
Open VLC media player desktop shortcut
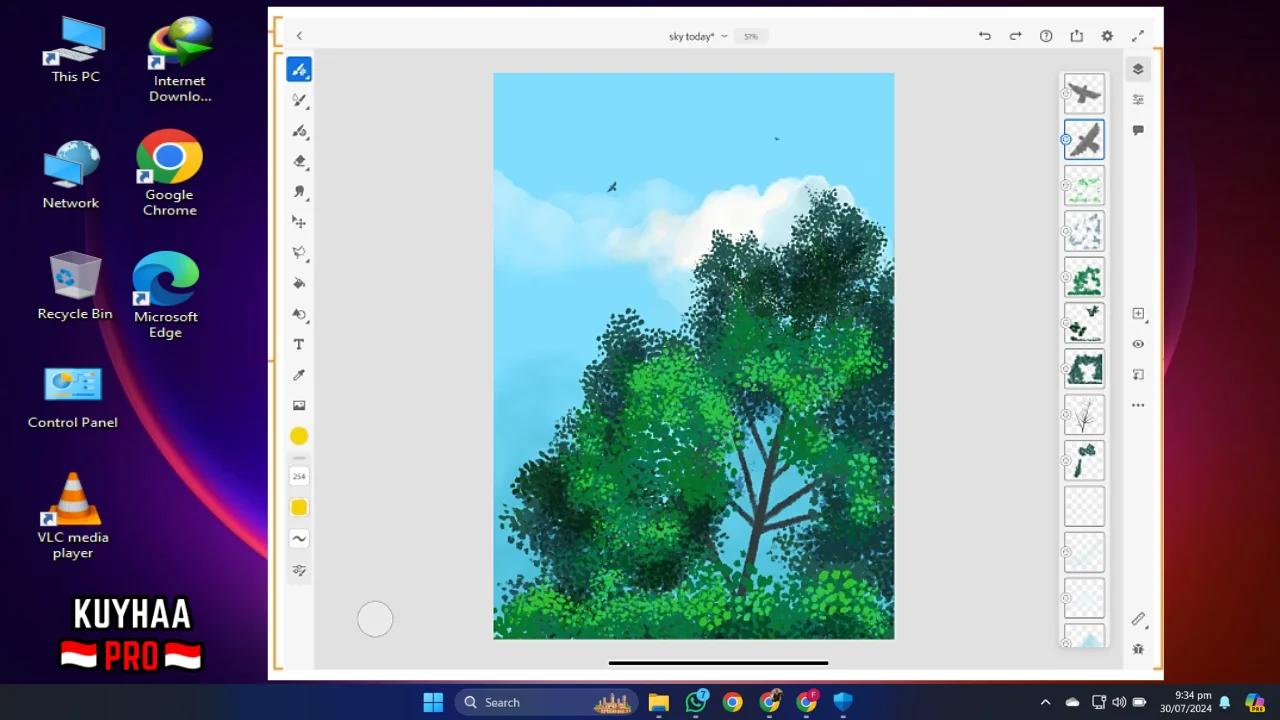tap(73, 515)
